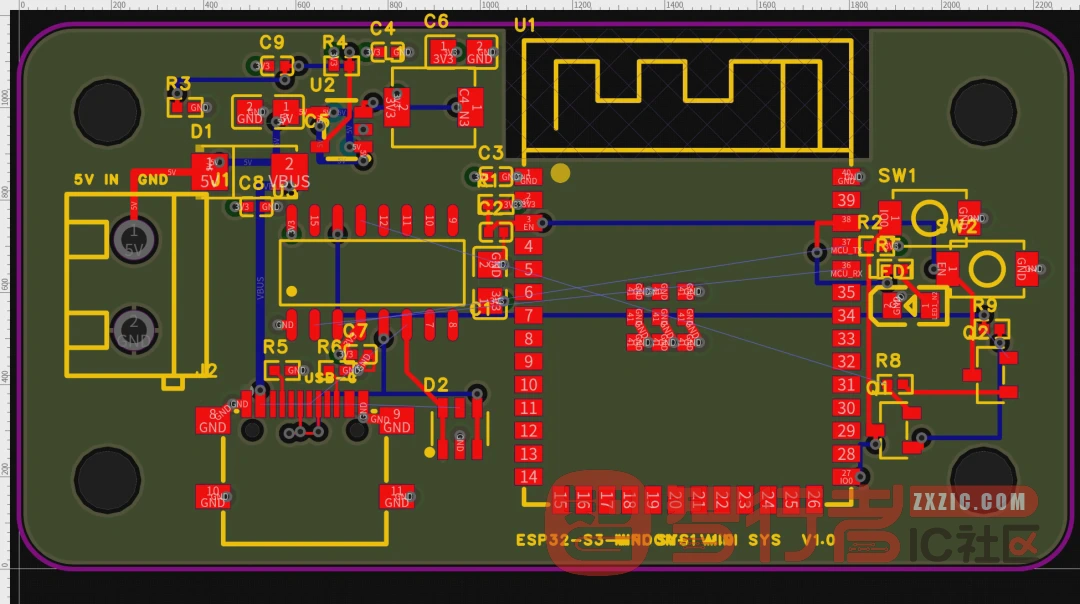Click the C8 designator label
The width and height of the screenshot is (1080, 604).
251,183
